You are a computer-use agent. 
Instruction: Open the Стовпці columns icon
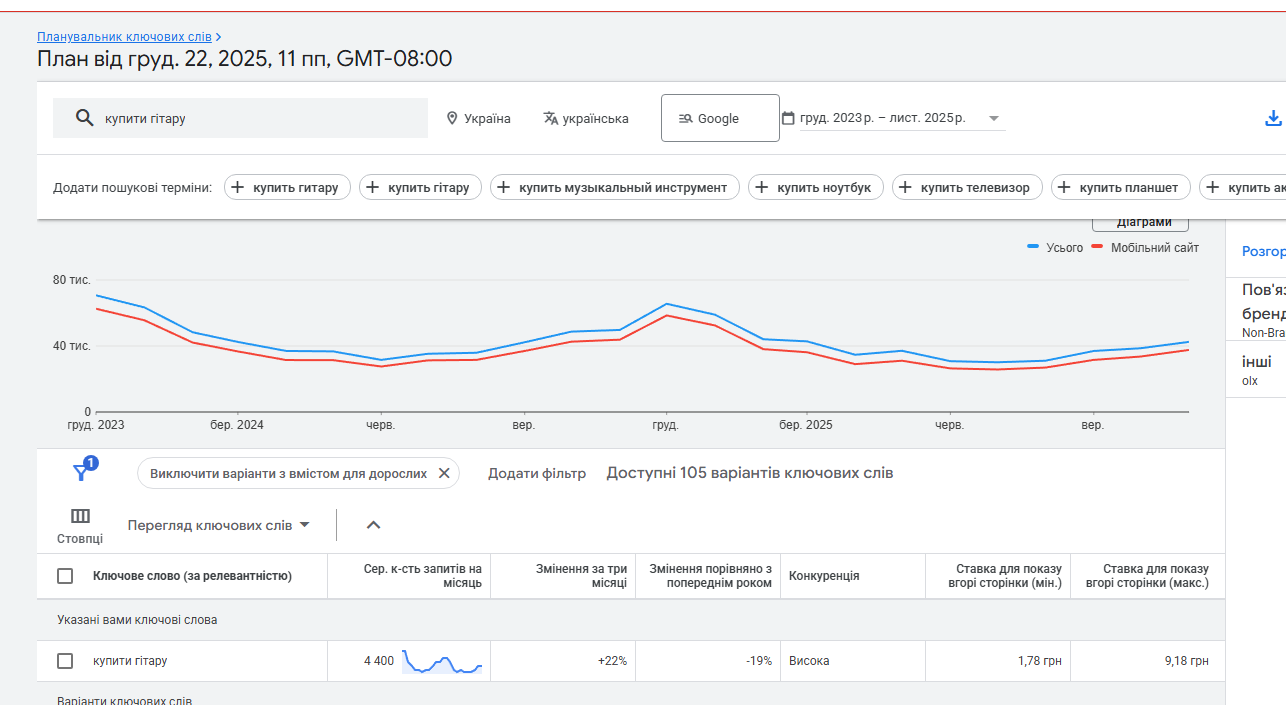tap(80, 516)
